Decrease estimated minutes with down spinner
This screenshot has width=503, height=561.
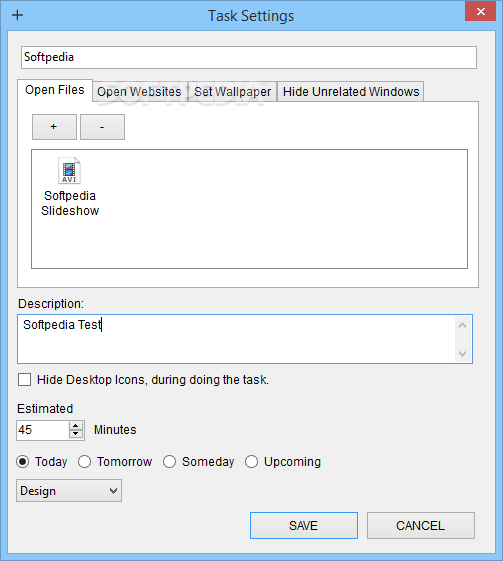(75, 434)
